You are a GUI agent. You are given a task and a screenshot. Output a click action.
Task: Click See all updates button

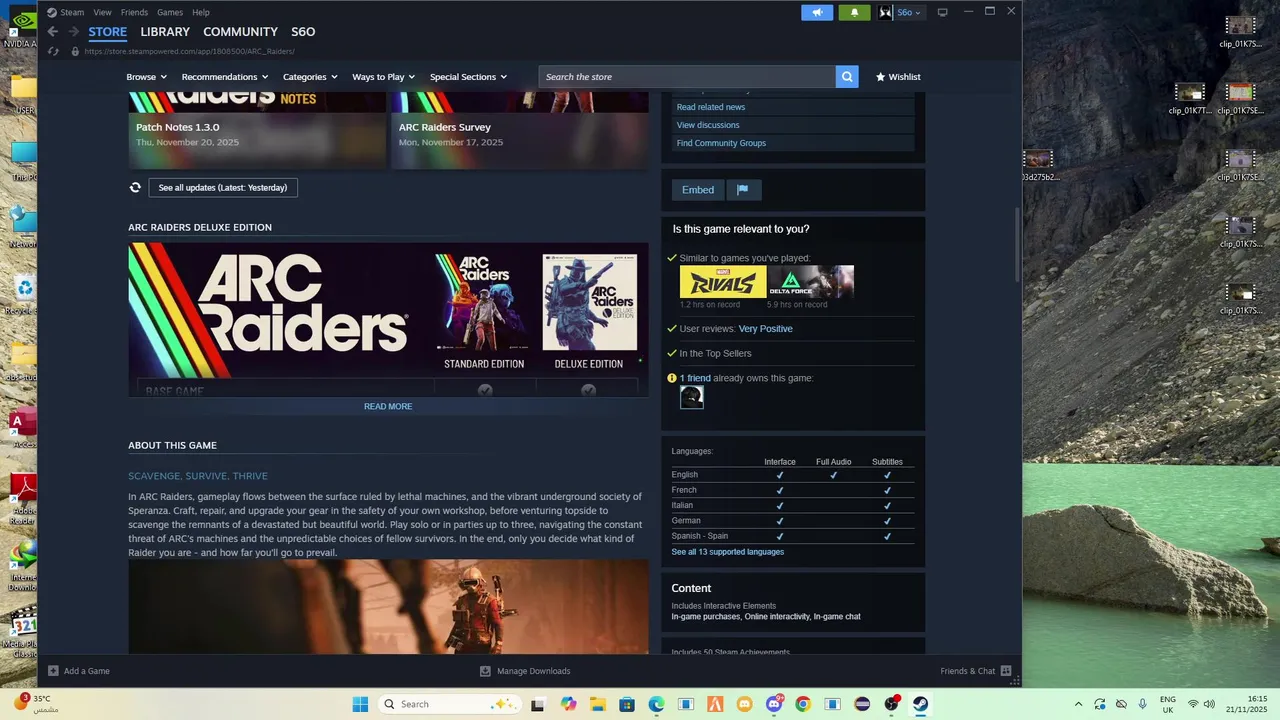pos(223,188)
